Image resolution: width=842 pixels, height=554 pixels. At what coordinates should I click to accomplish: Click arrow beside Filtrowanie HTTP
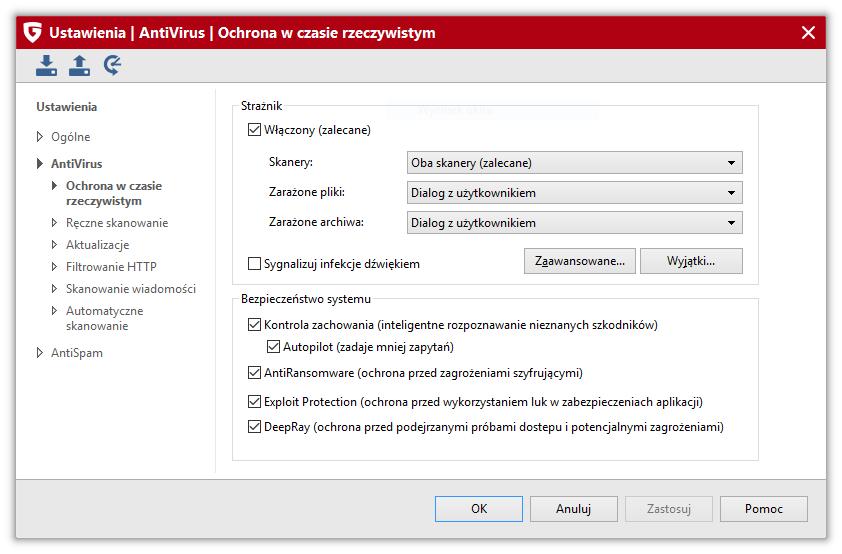(54, 267)
